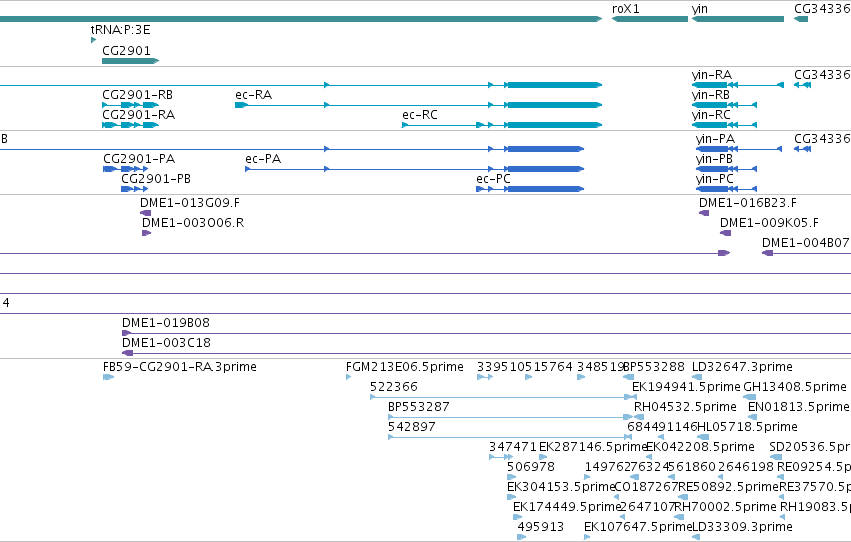Select the DME1-003O06.R arrow marker
The height and width of the screenshot is (542, 851).
[147, 233]
